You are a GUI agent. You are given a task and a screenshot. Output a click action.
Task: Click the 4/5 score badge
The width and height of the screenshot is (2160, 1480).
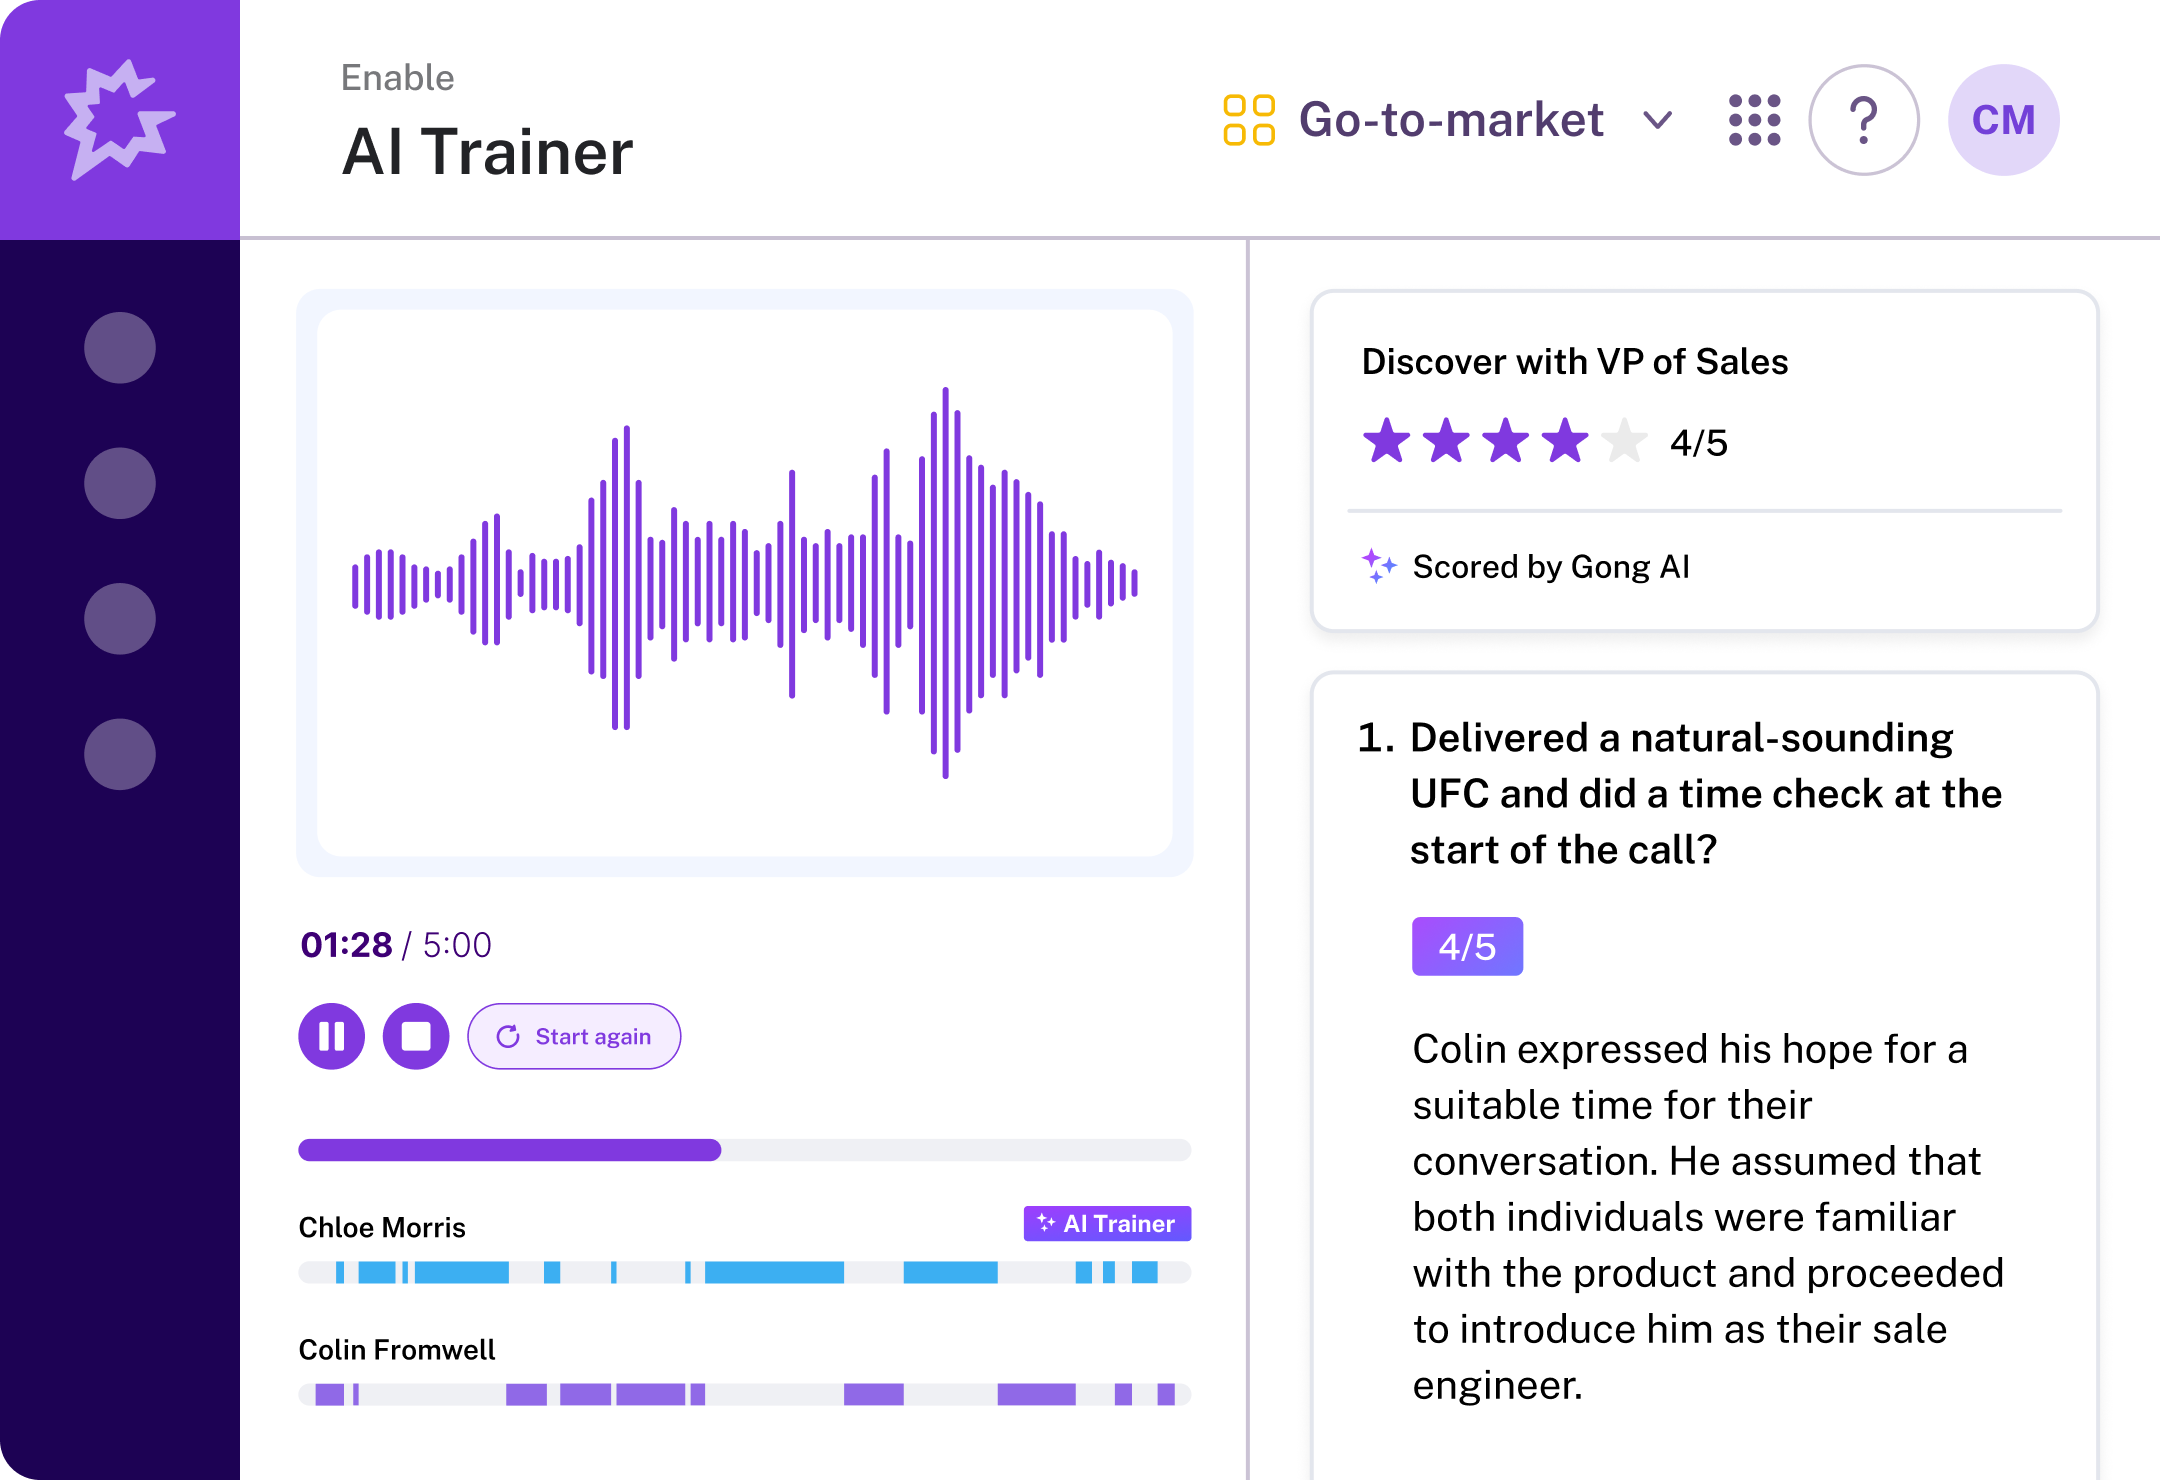pos(1467,946)
